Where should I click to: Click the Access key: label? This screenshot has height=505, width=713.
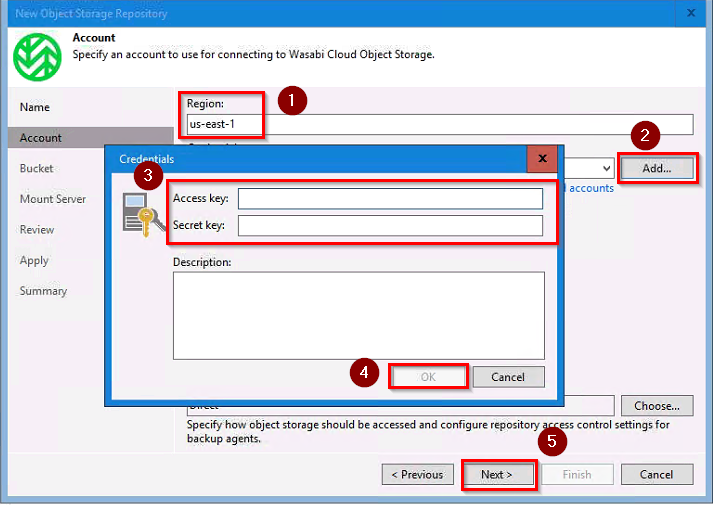(x=201, y=199)
